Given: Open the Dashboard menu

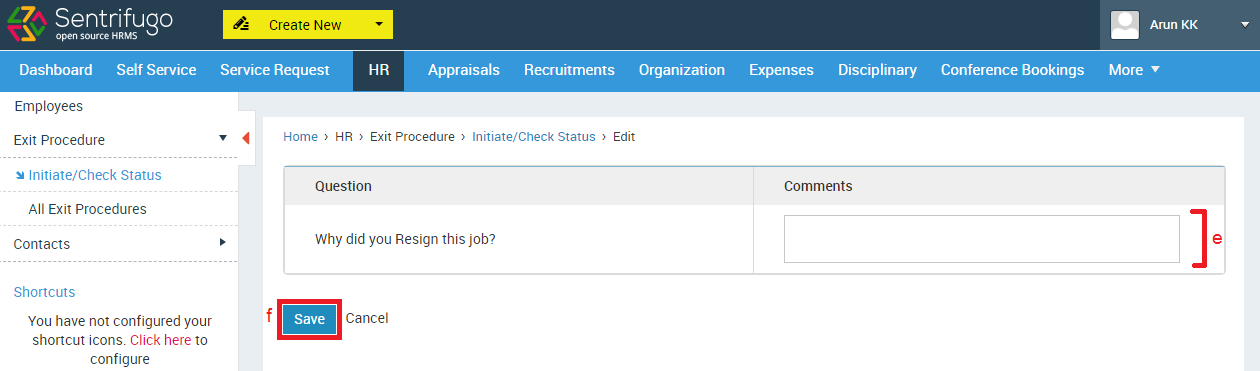Looking at the screenshot, I should pyautogui.click(x=56, y=70).
